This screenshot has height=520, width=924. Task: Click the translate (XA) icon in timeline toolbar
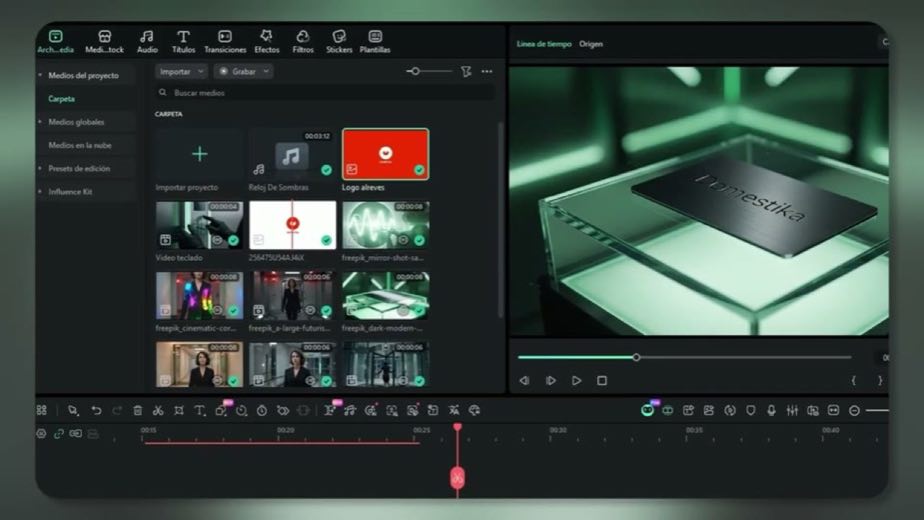click(x=454, y=410)
